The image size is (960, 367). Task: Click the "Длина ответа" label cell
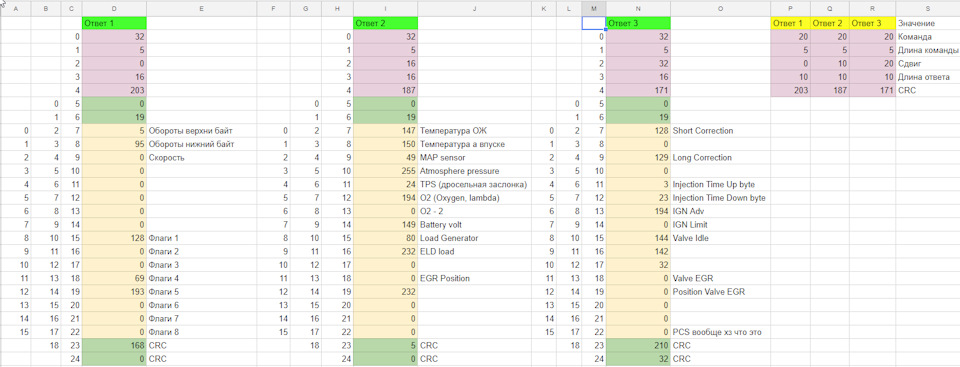927,77
